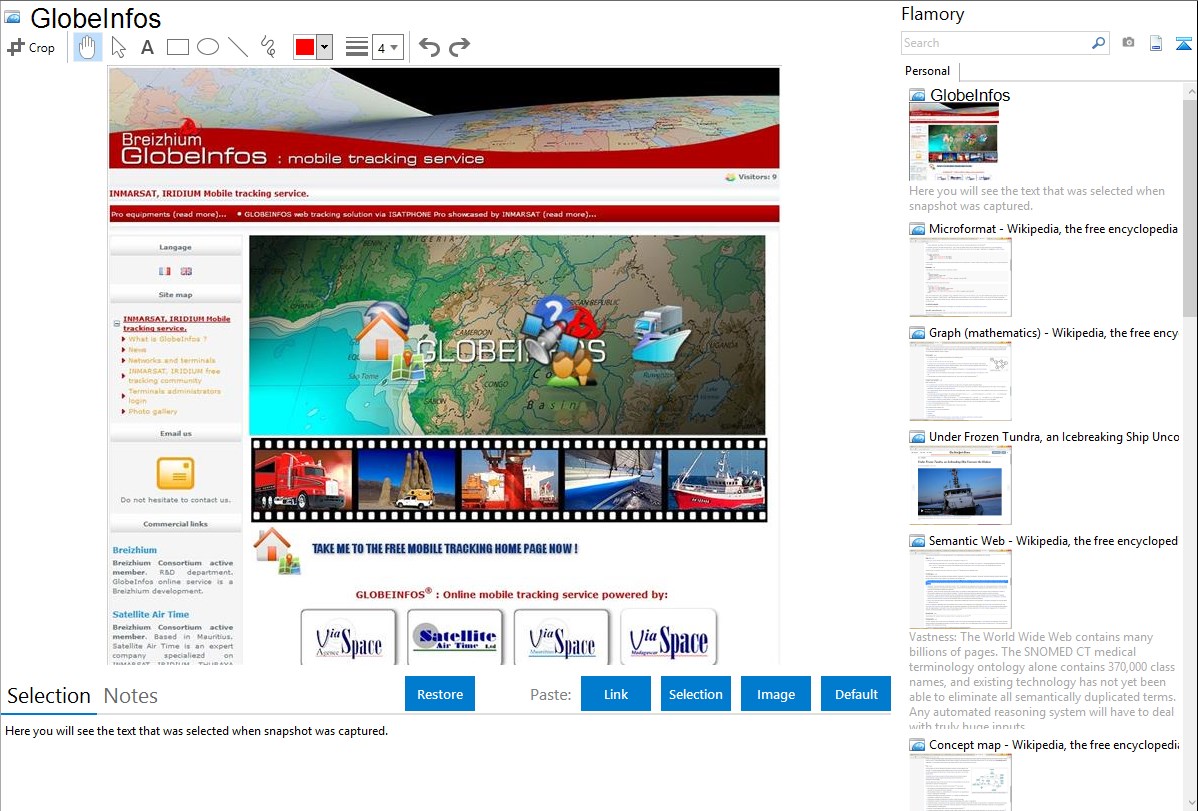Screen dimensions: 1198x811
Task: Select the rectangle drawing tool
Action: (x=177, y=47)
